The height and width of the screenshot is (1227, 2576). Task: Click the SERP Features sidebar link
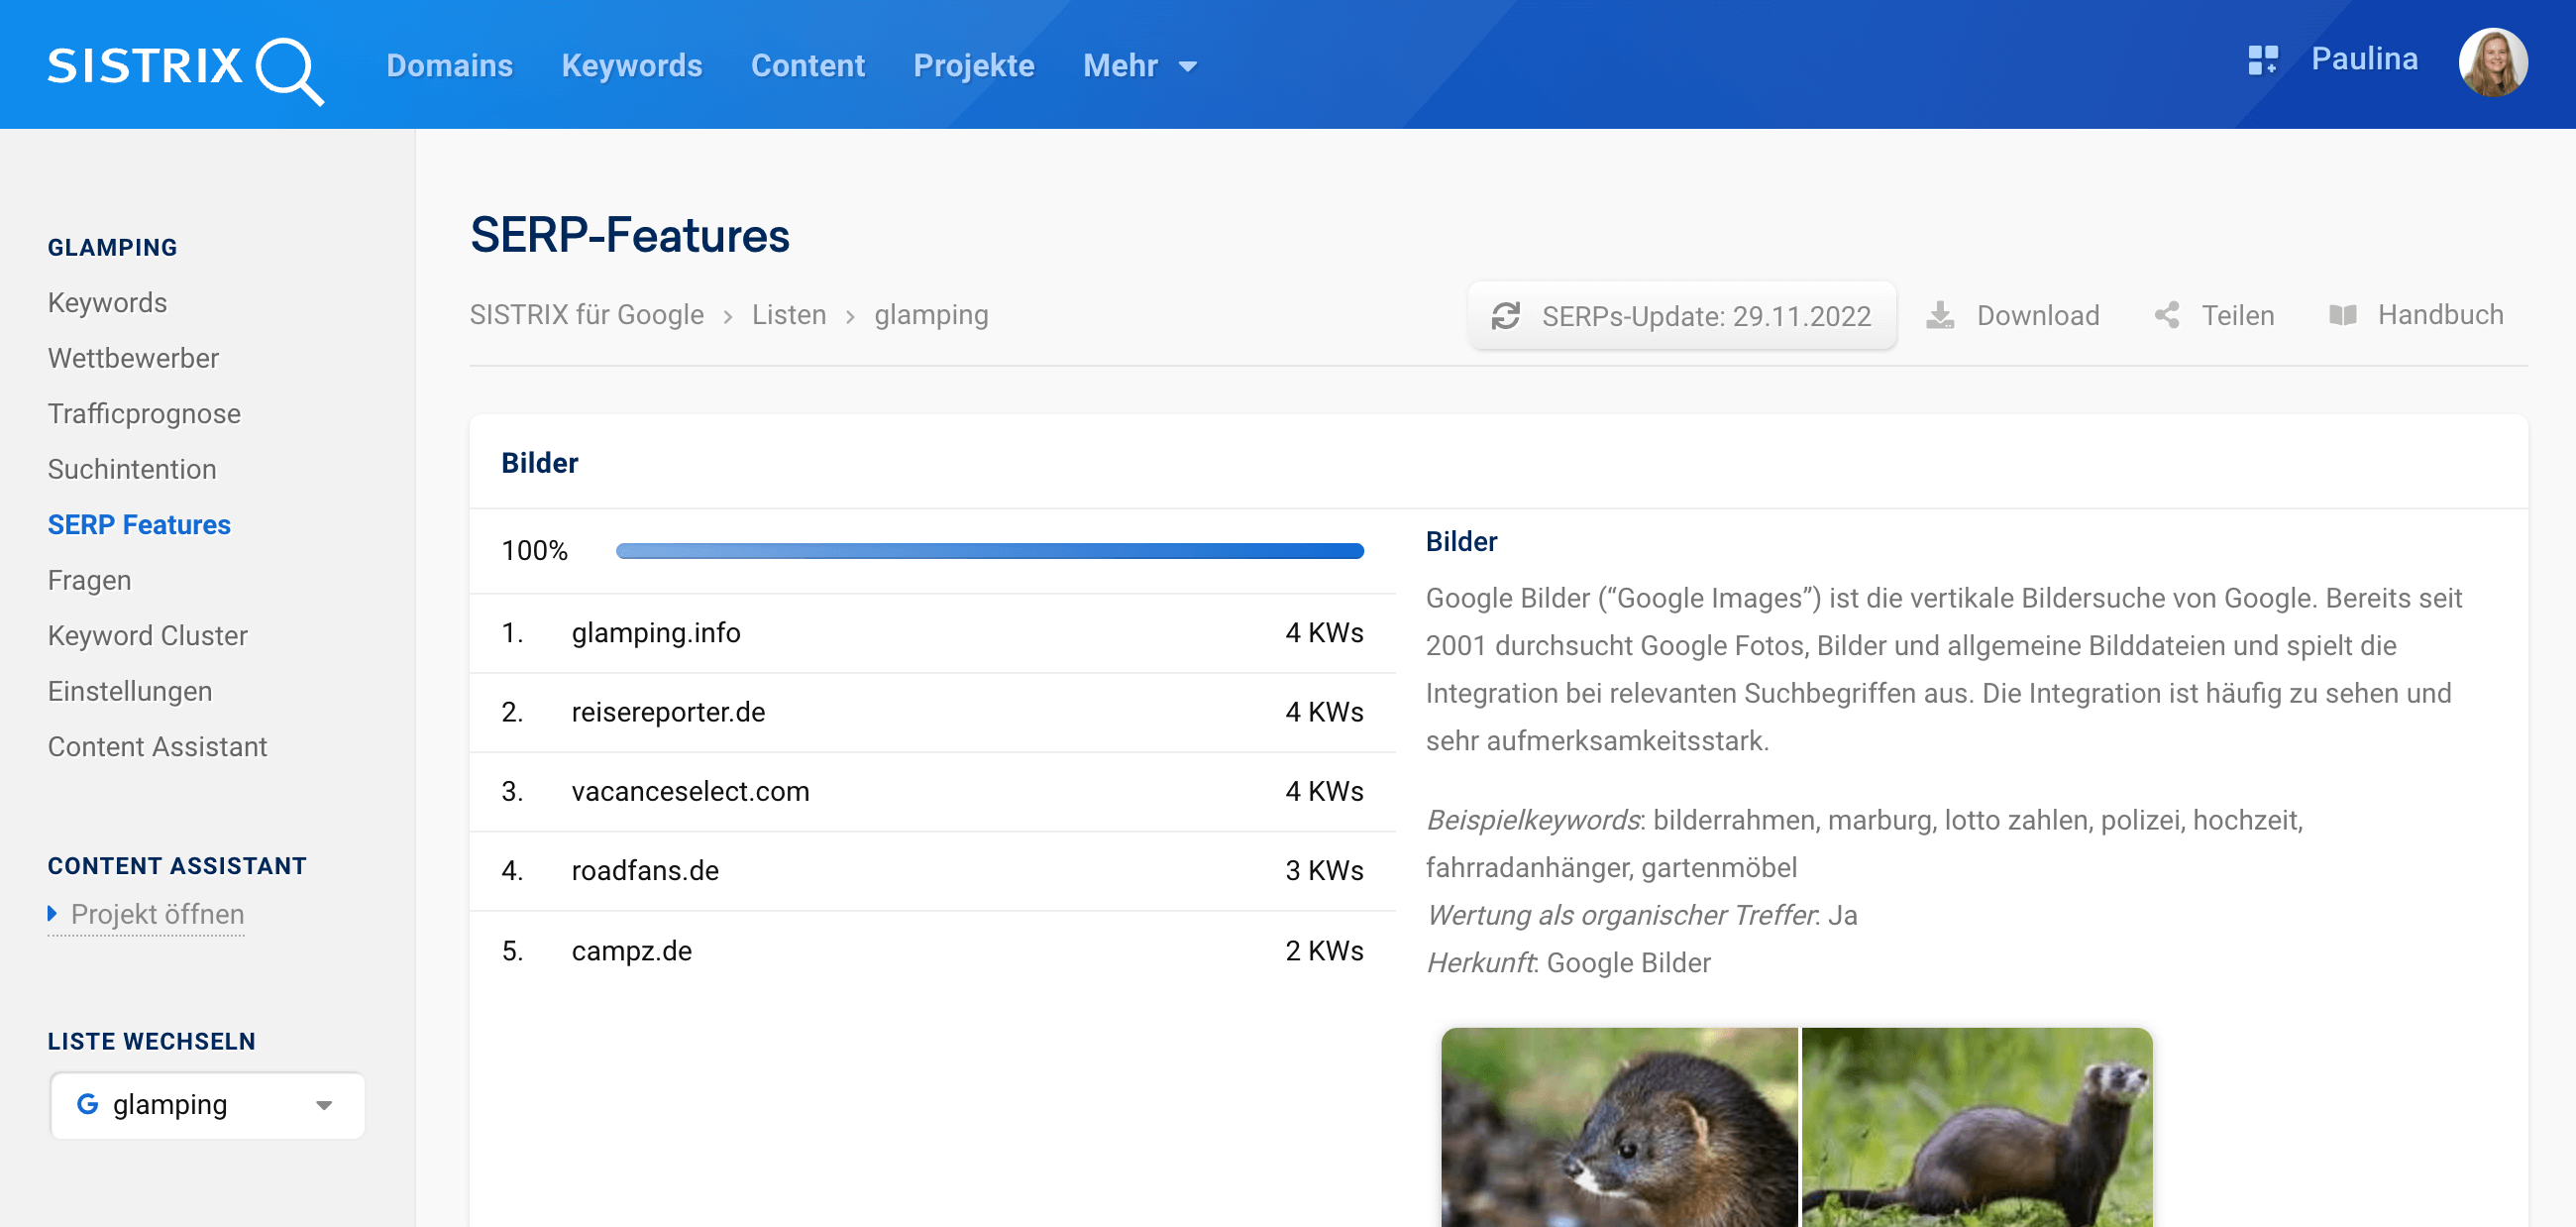click(x=140, y=524)
